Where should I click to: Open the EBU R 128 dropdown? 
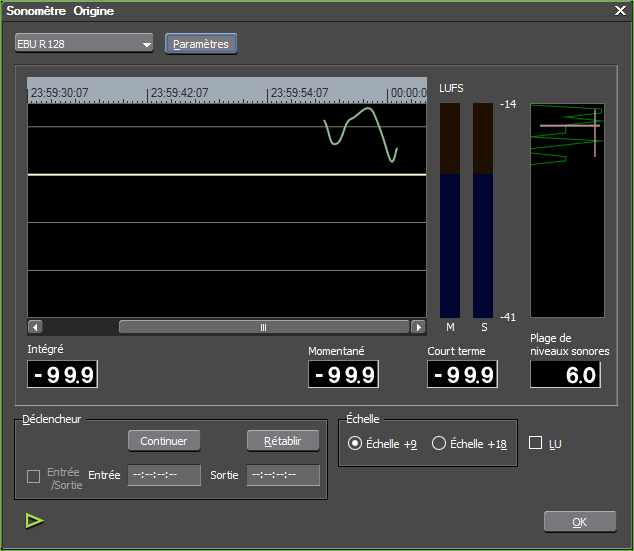pyautogui.click(x=85, y=44)
